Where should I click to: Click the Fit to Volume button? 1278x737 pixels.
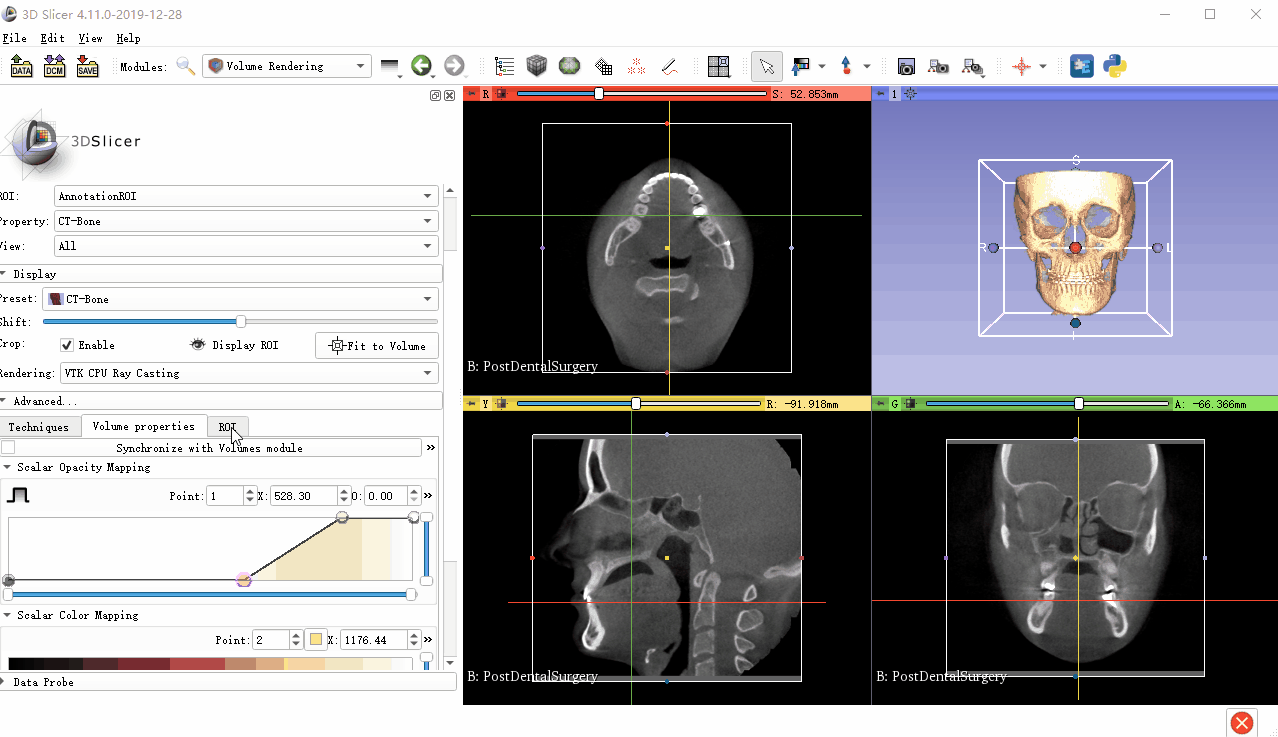point(377,346)
